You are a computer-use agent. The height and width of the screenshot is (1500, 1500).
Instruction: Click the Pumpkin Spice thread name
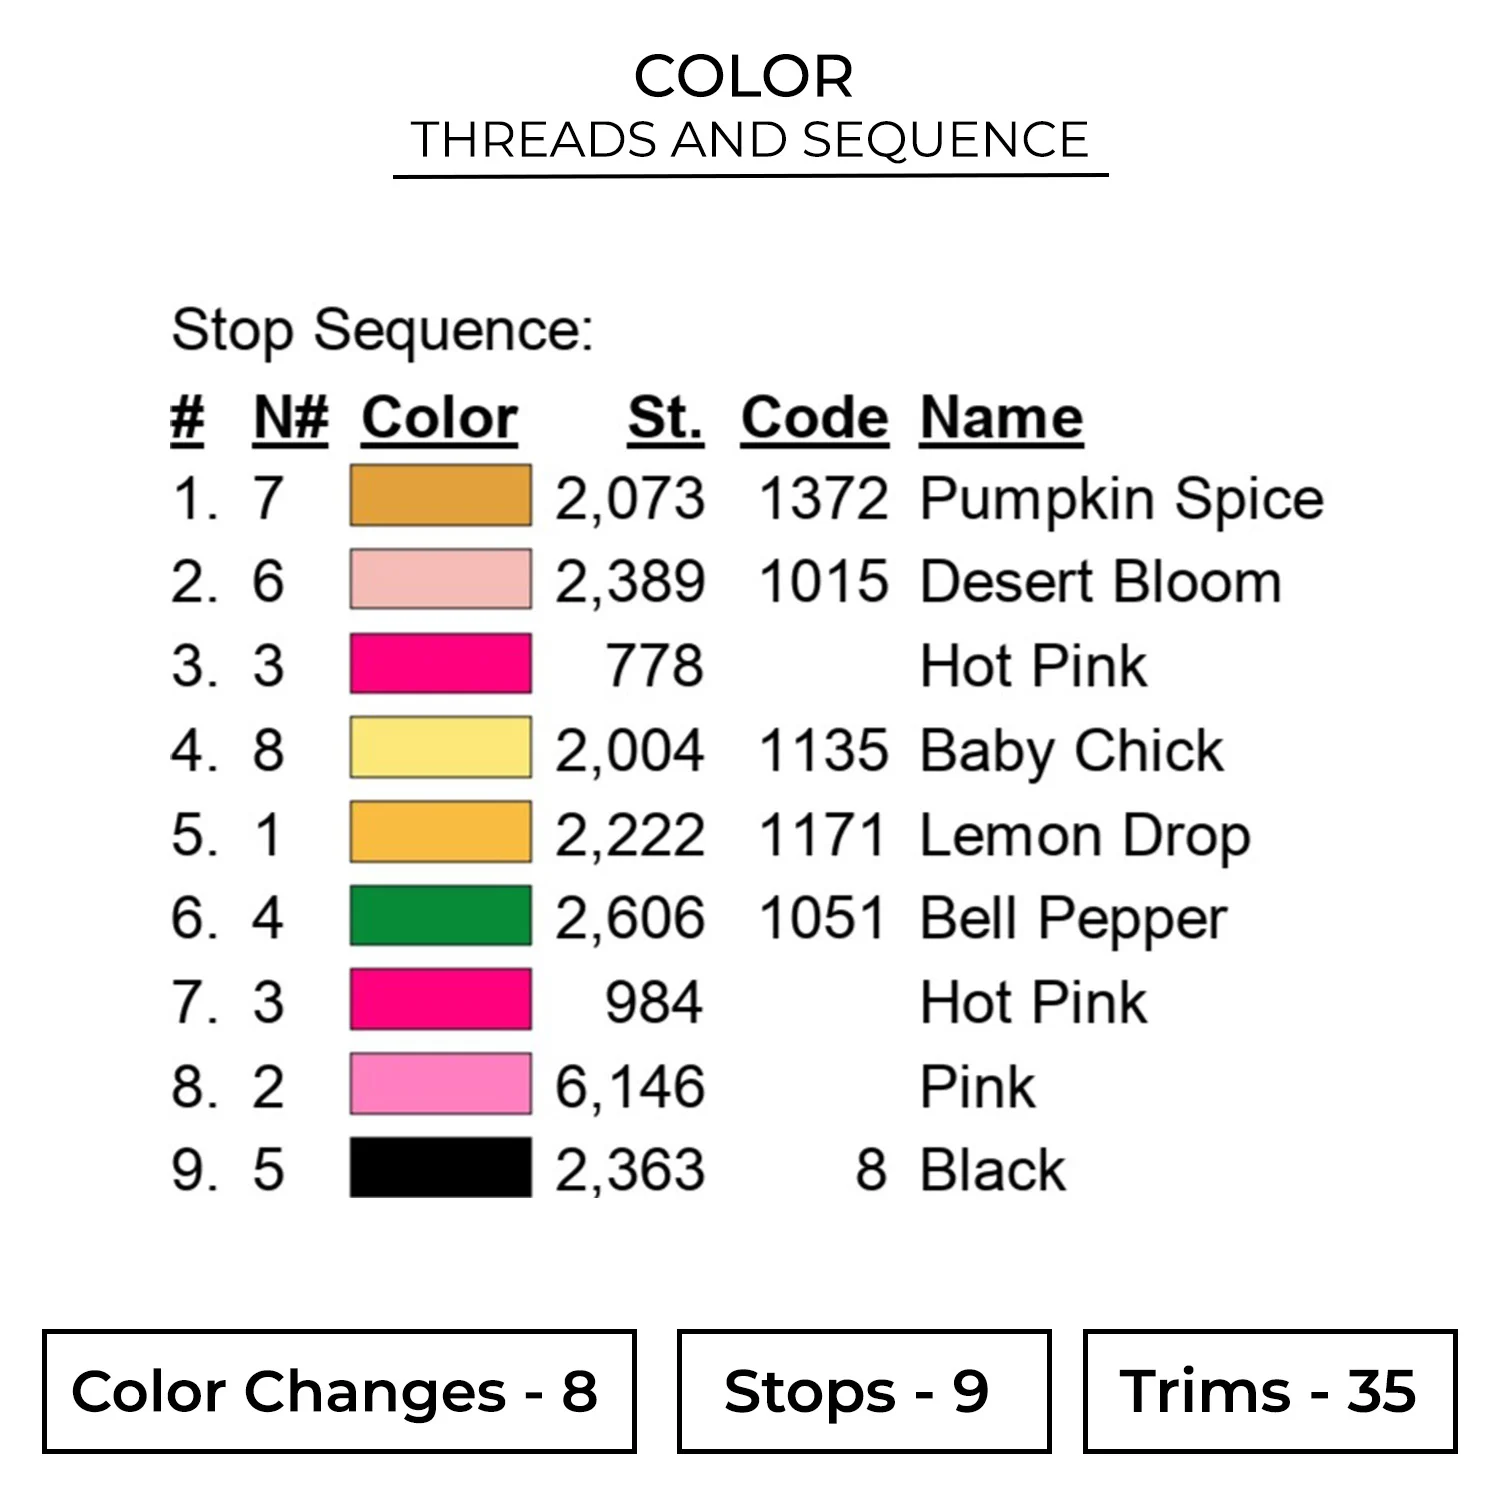[x=1121, y=499]
